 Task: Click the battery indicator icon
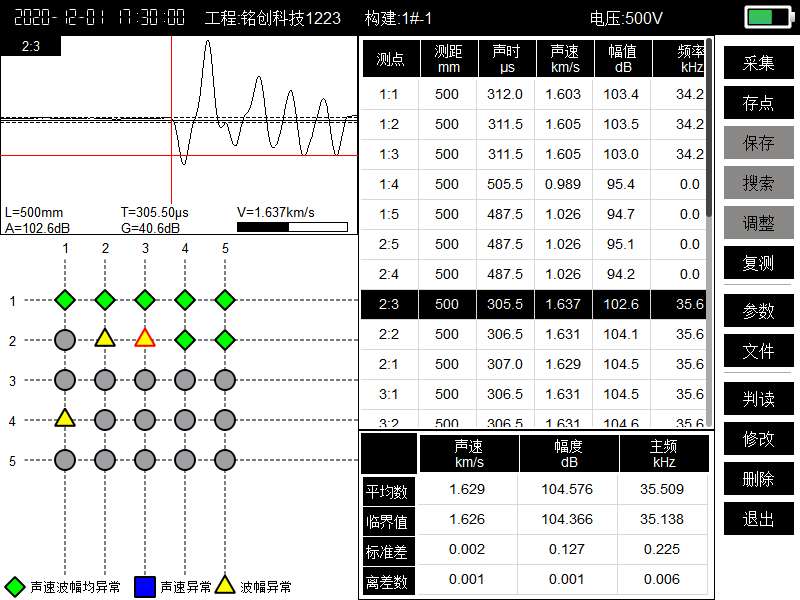point(769,17)
